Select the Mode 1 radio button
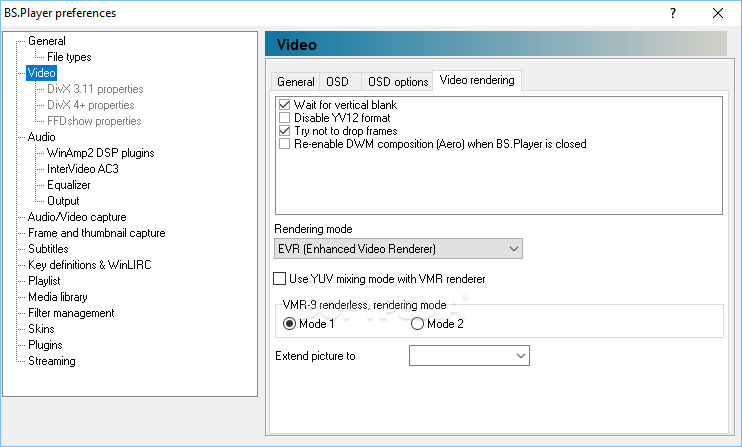Screen dimensions: 742x447 (x=289, y=324)
